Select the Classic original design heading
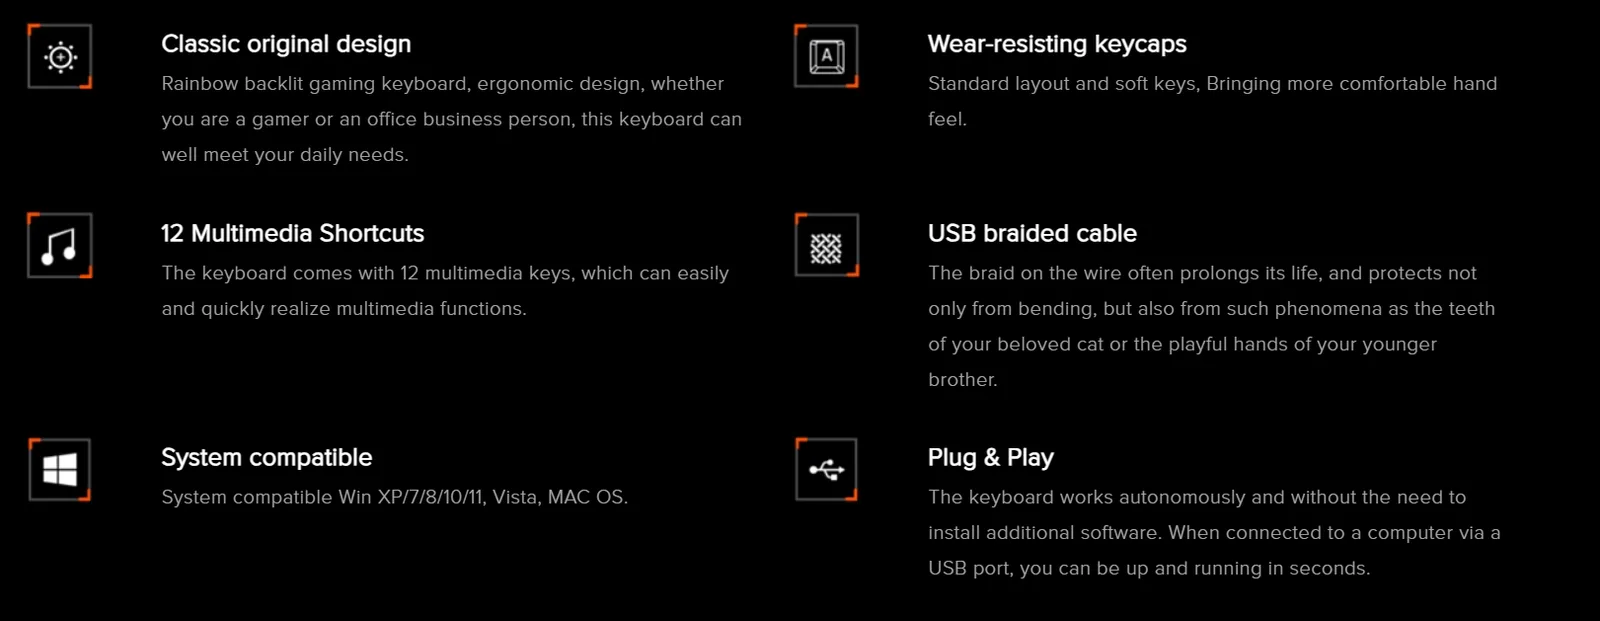The width and height of the screenshot is (1600, 621). (286, 44)
